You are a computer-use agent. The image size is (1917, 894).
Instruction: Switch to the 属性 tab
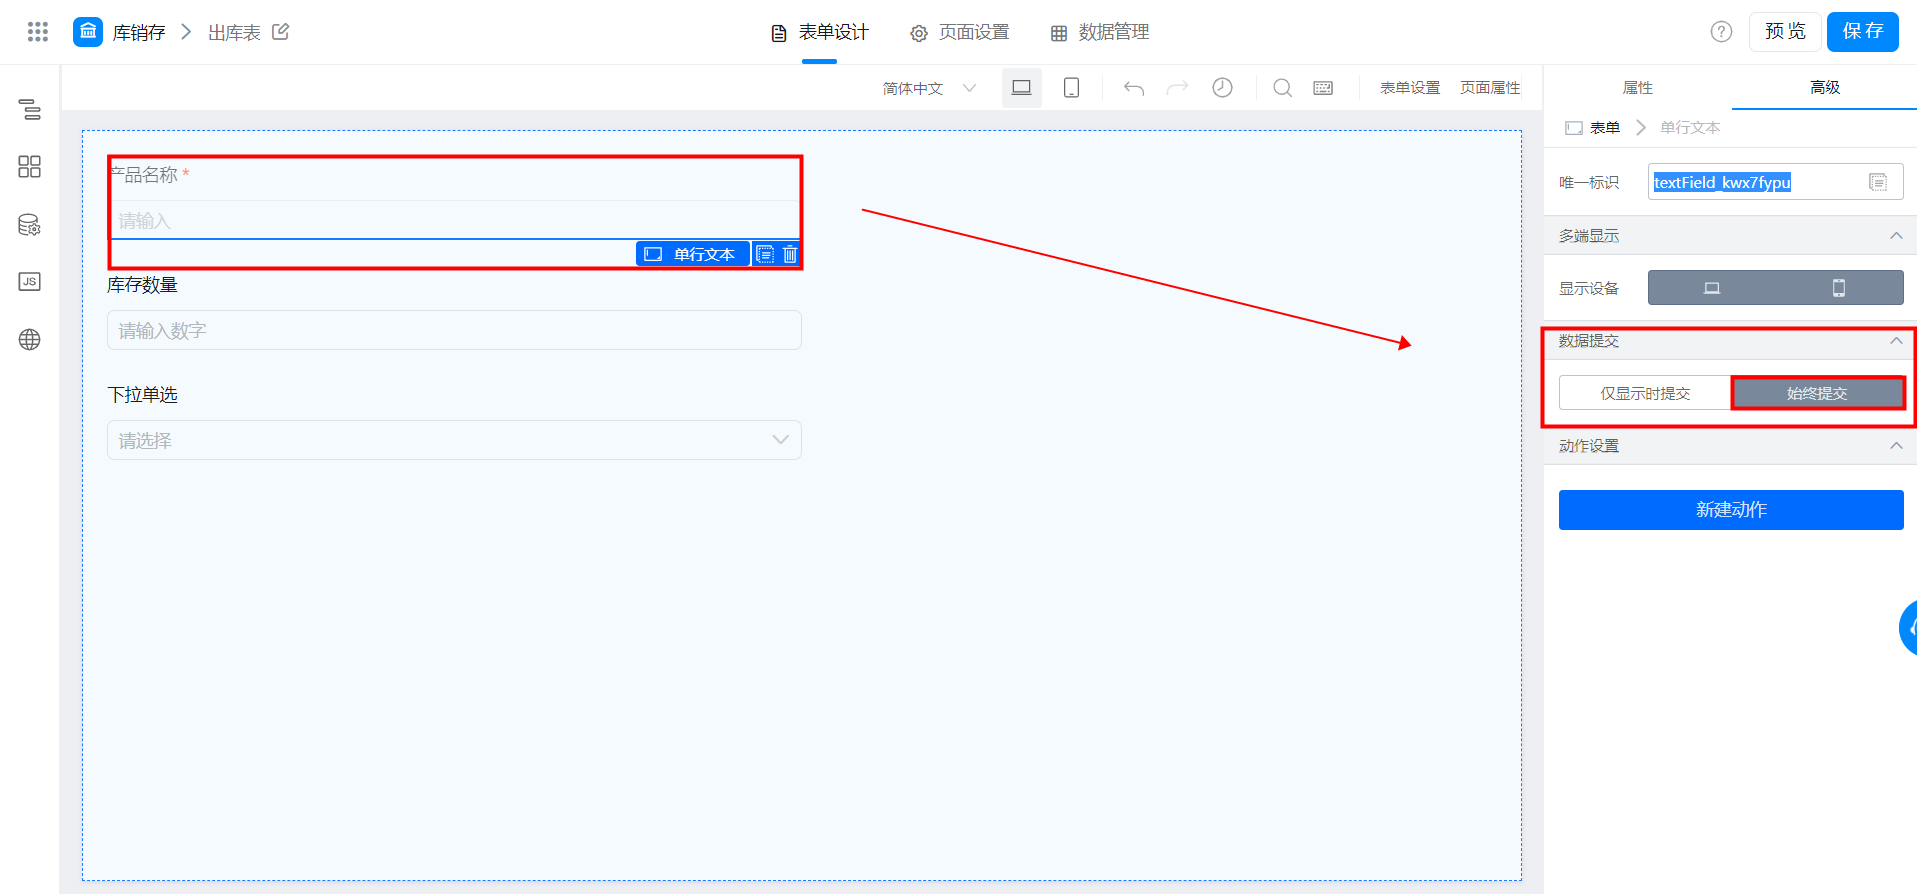(x=1638, y=88)
